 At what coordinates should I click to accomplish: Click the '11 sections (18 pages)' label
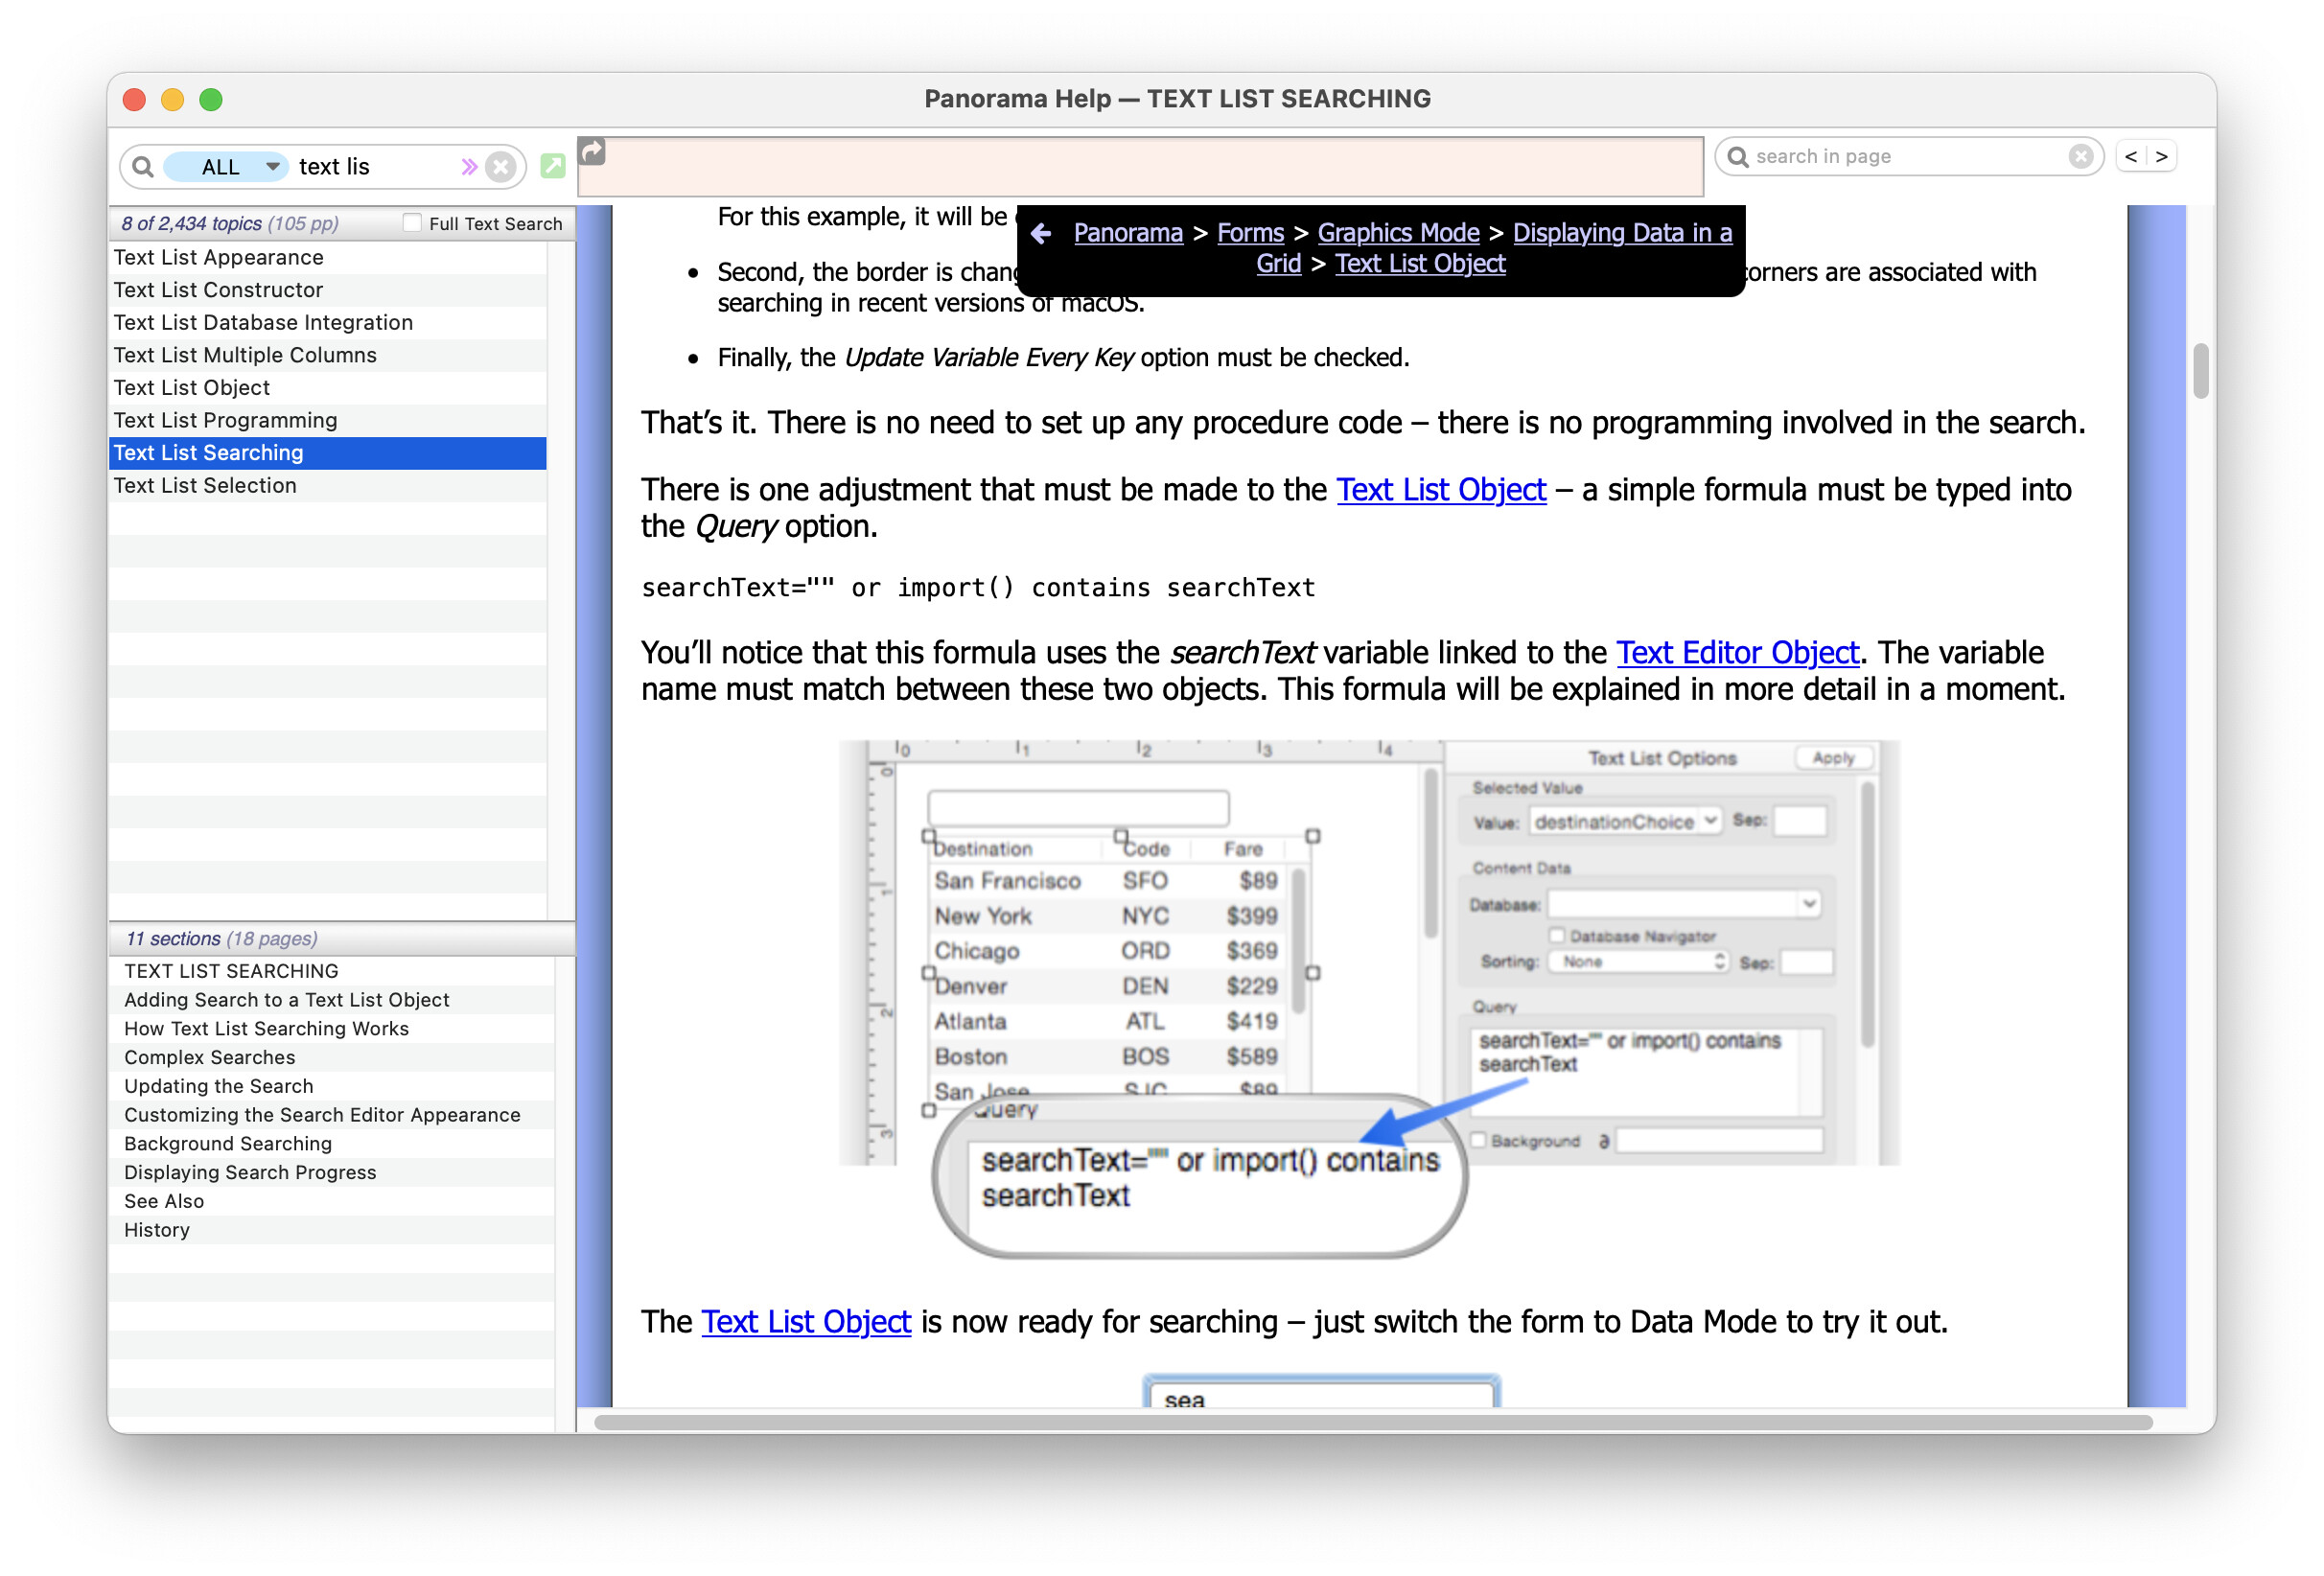(x=221, y=939)
